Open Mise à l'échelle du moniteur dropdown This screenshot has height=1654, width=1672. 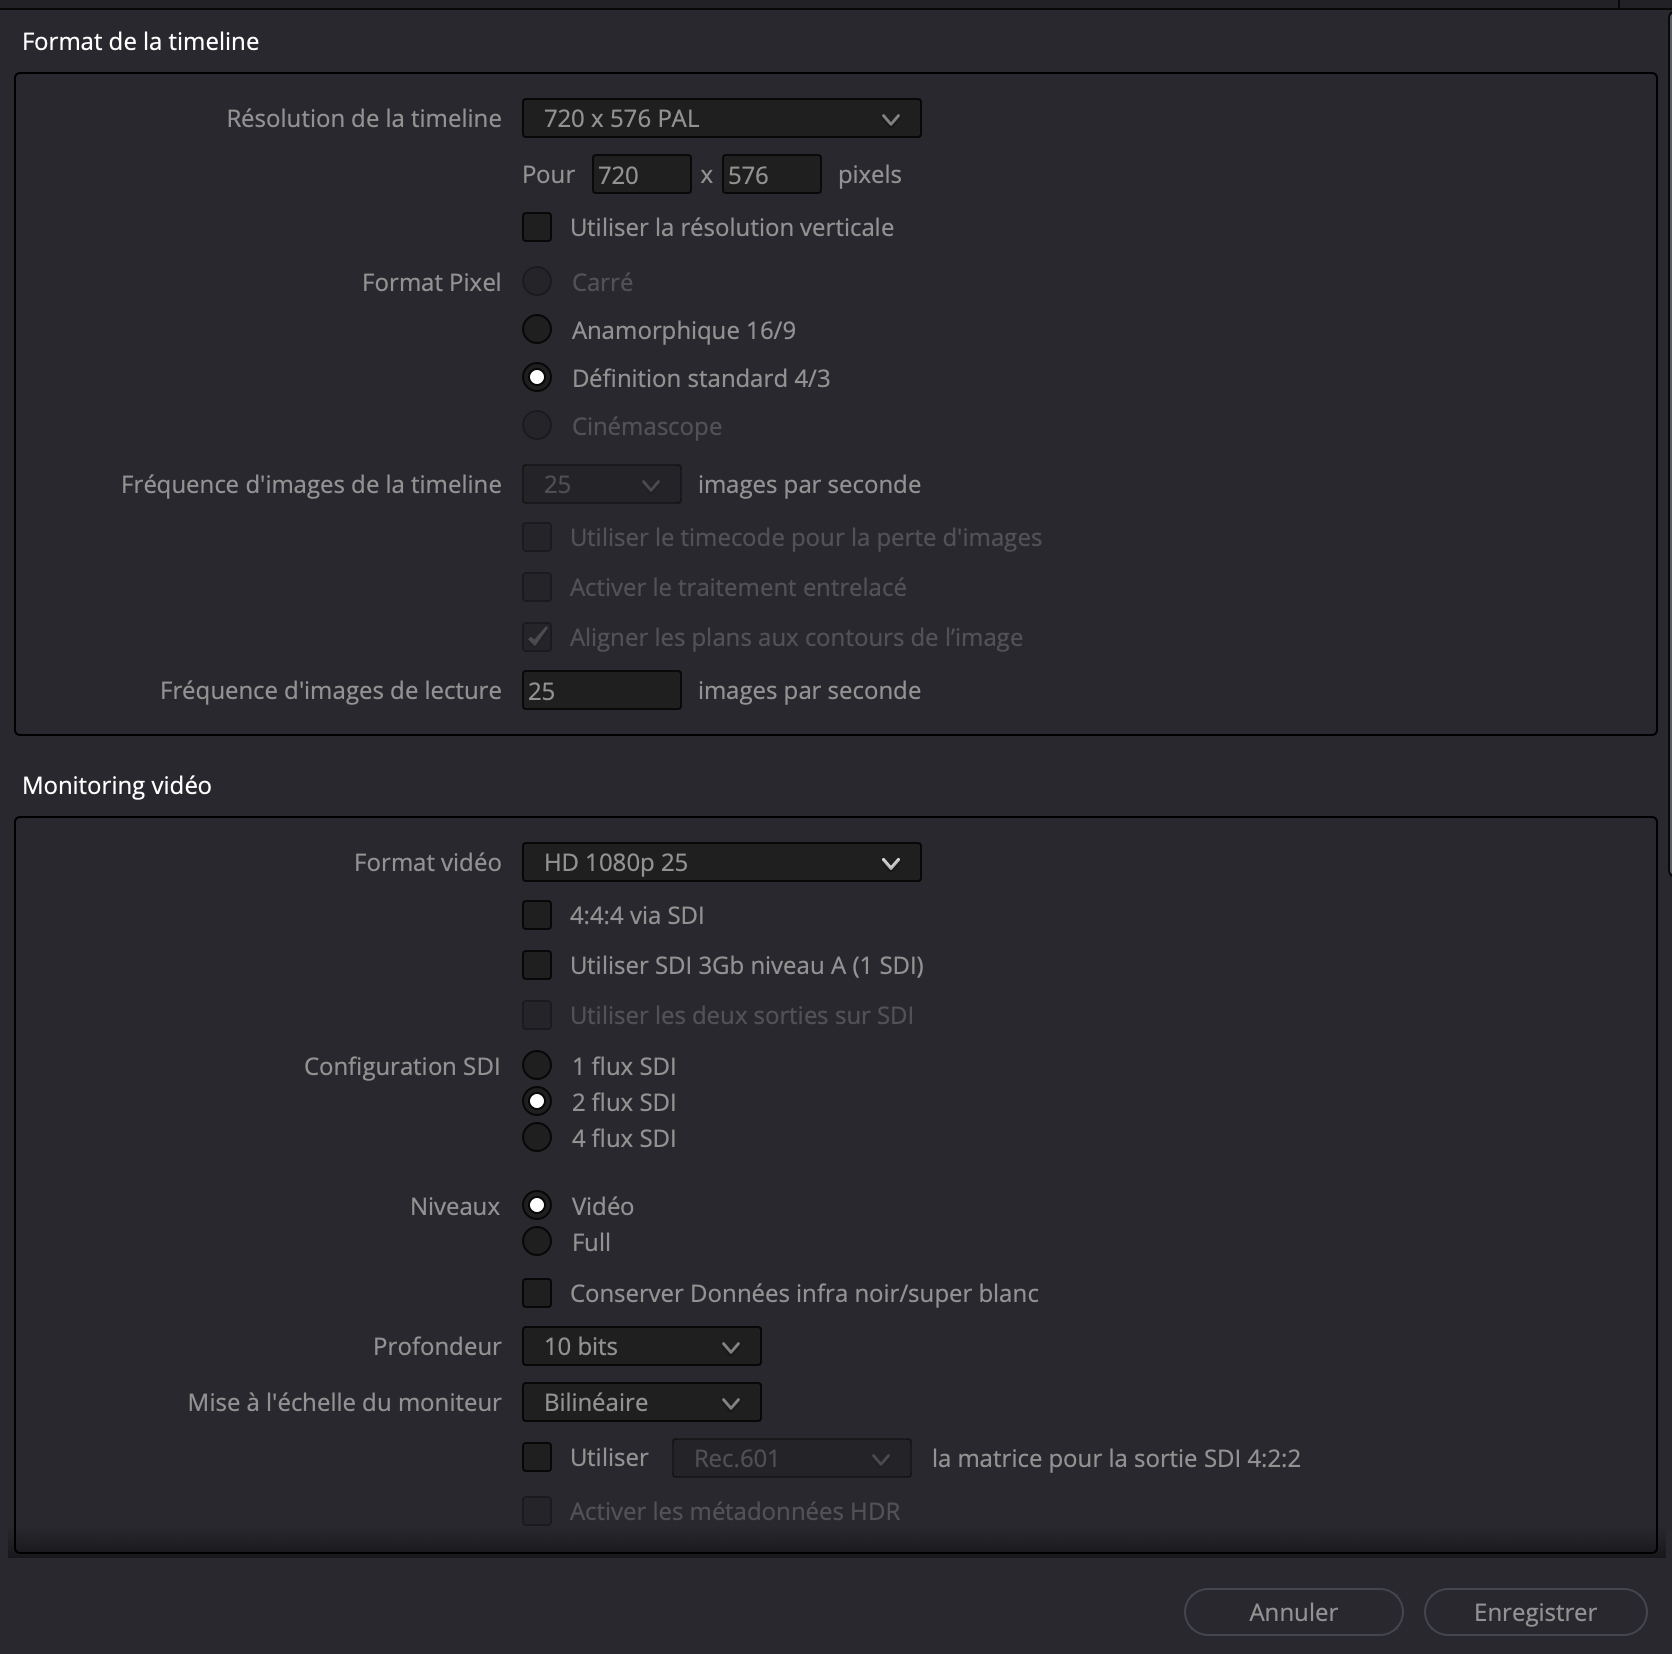pyautogui.click(x=641, y=1402)
